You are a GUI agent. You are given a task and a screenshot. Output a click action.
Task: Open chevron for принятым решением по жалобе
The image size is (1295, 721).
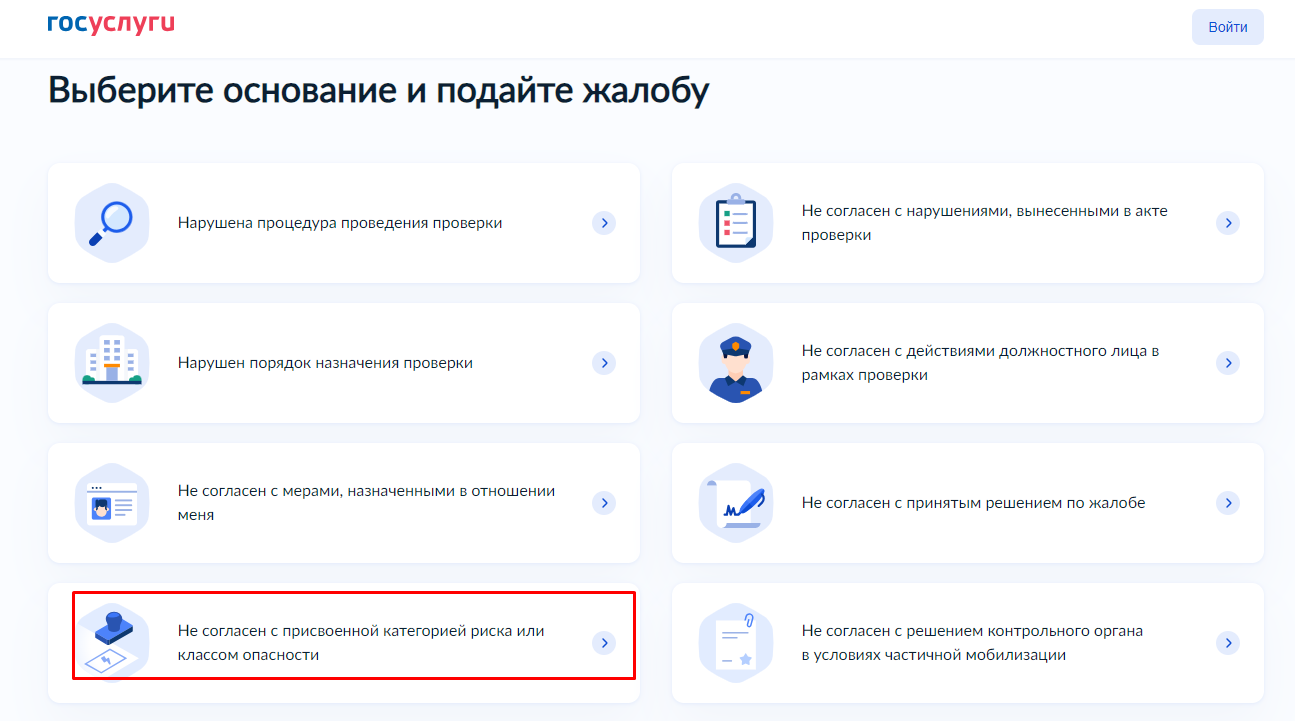click(x=1227, y=503)
